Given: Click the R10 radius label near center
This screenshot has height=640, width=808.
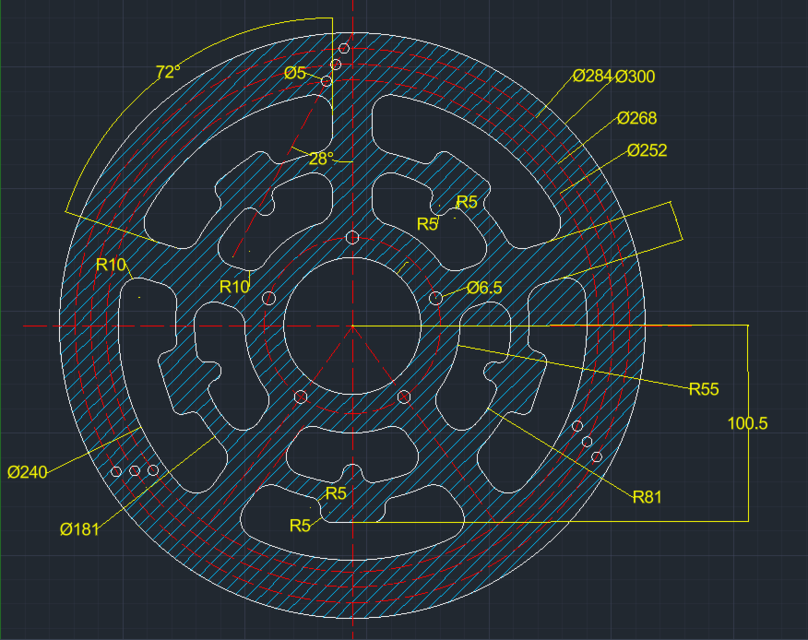Looking at the screenshot, I should (233, 287).
